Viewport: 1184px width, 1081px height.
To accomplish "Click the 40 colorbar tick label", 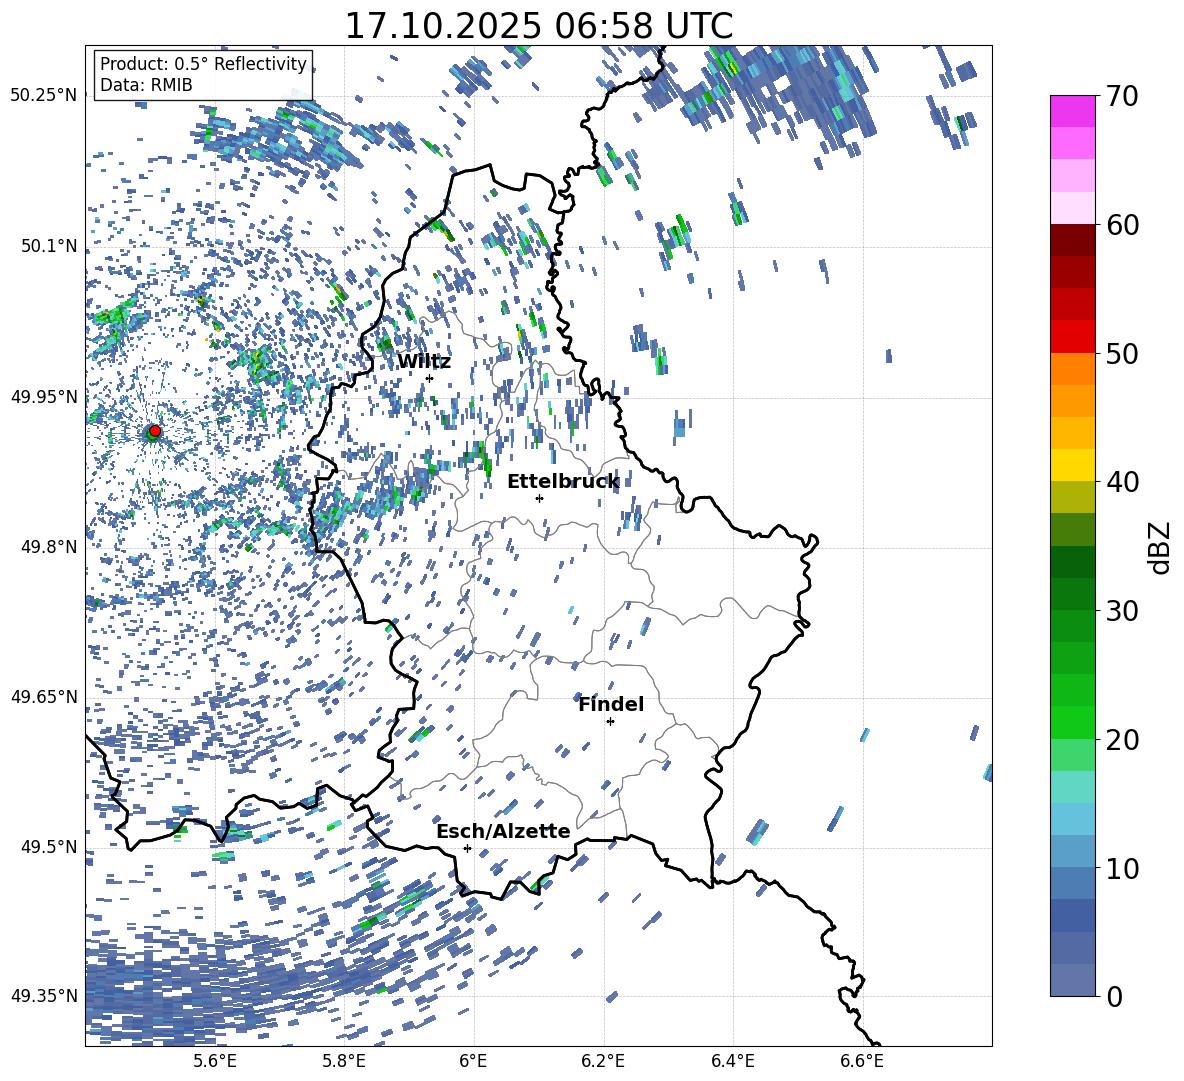I will (x=1123, y=482).
